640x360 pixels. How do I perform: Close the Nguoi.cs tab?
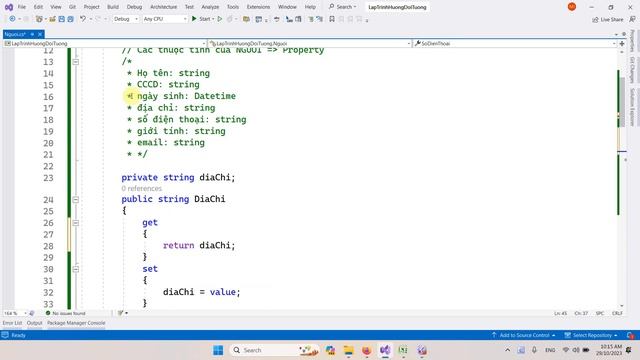(x=40, y=34)
